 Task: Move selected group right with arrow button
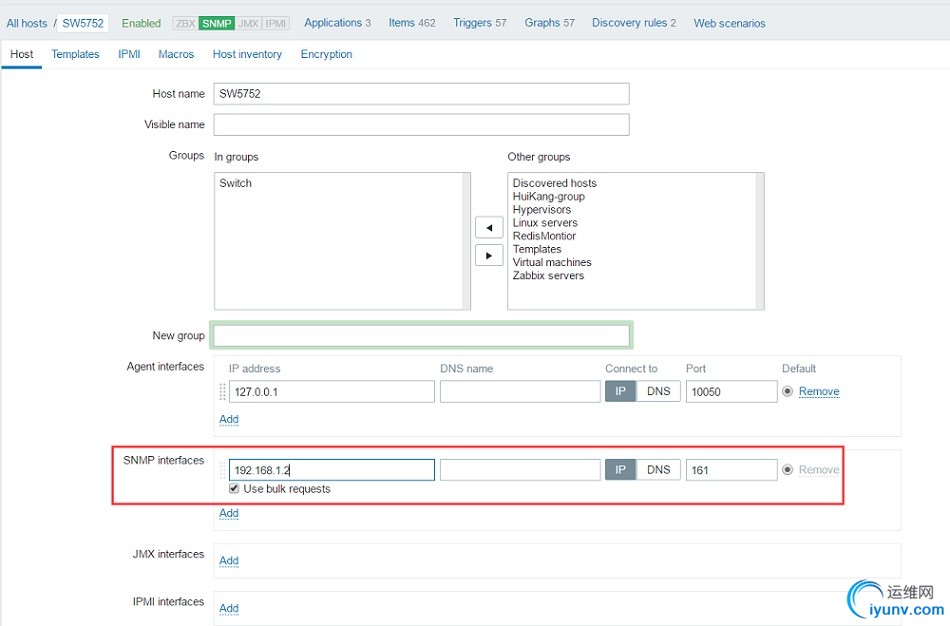click(489, 255)
